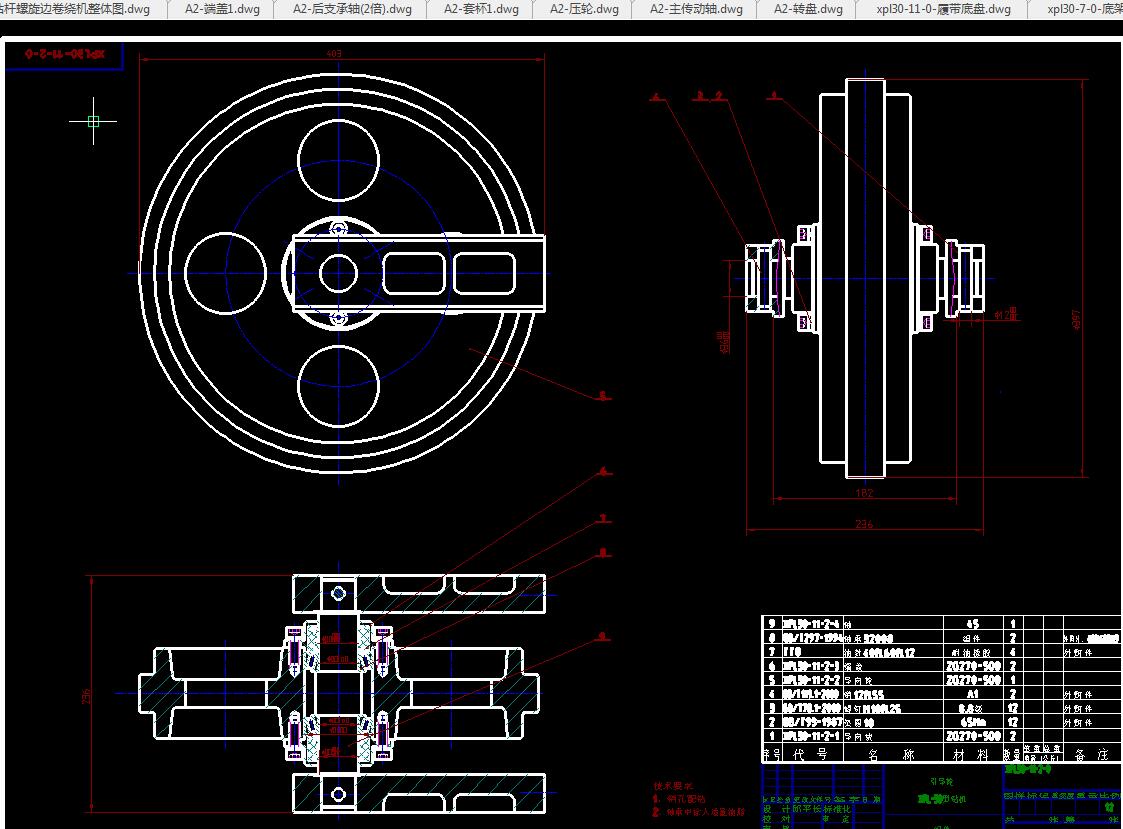Screen dimensions: 1123x829
Task: Select the A2-转盘.dwg tab
Action: point(808,9)
